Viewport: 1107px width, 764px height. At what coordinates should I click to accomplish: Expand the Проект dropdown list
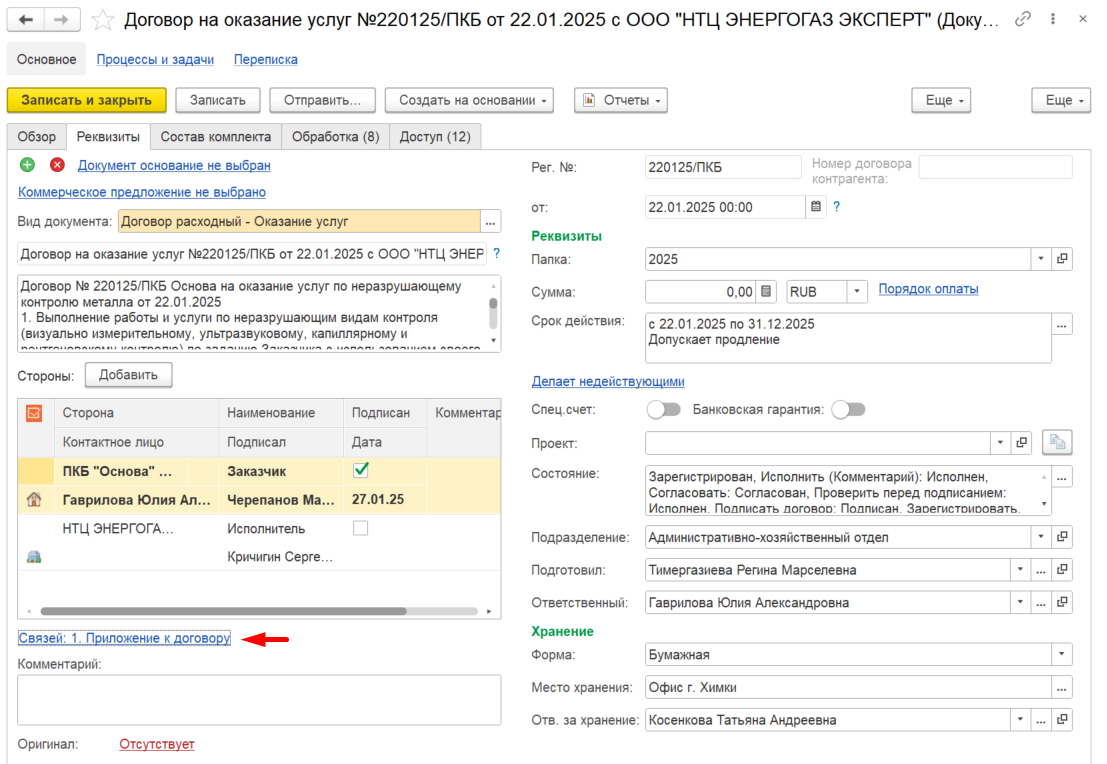[1000, 443]
